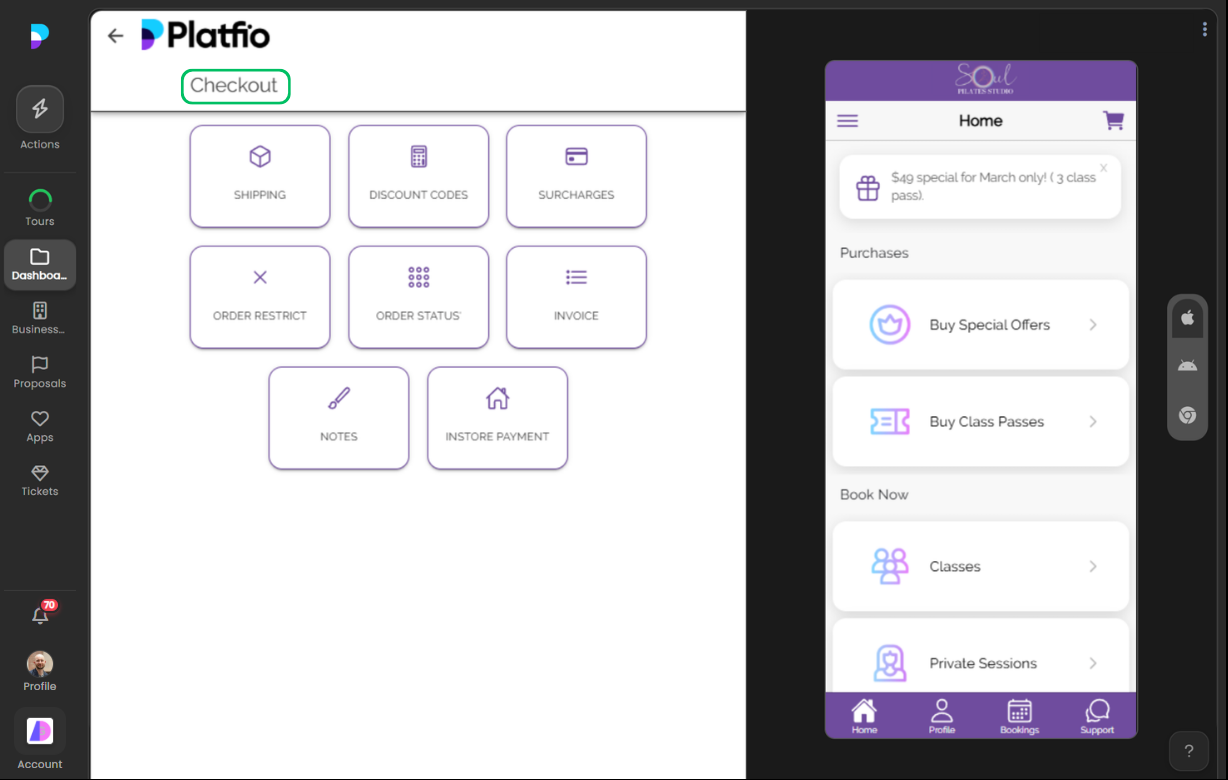The image size is (1228, 780).
Task: Open the Instore Payment tile
Action: 497,418
